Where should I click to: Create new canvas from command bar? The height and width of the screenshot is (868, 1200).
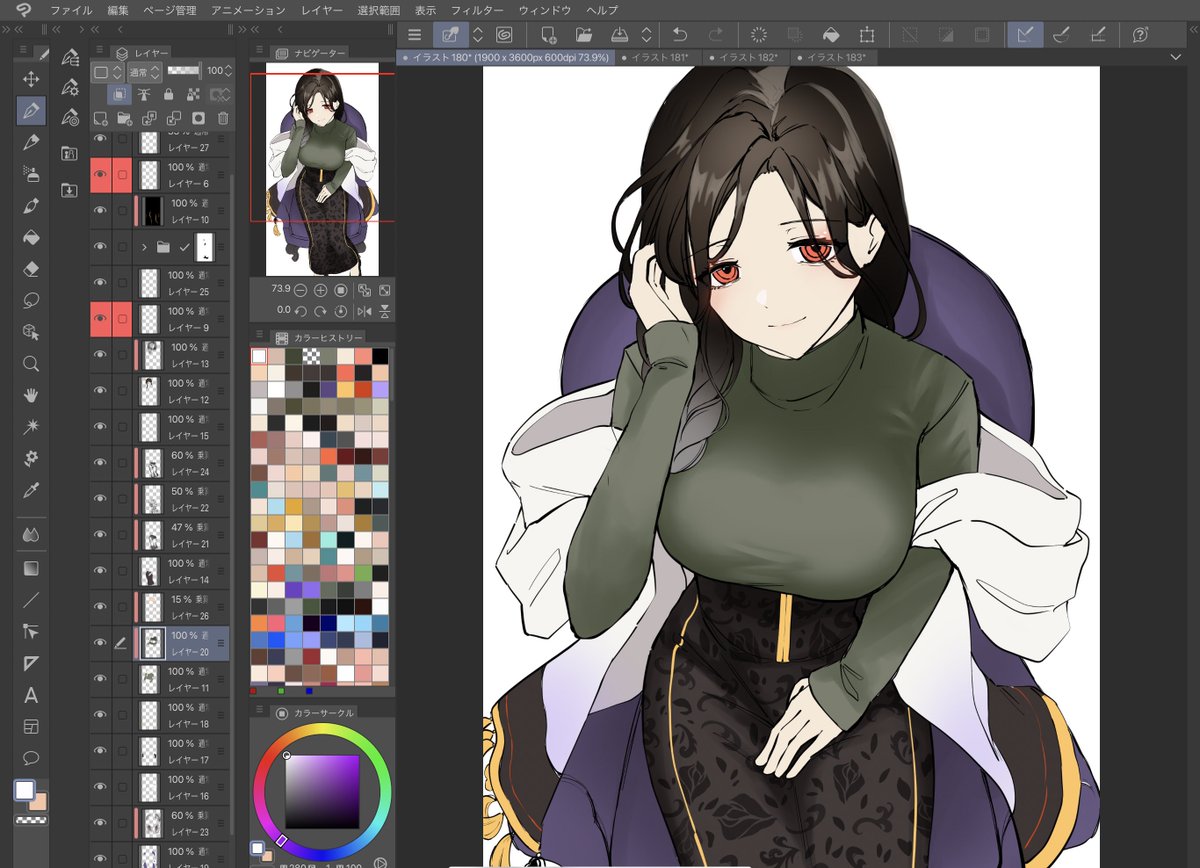click(x=549, y=35)
